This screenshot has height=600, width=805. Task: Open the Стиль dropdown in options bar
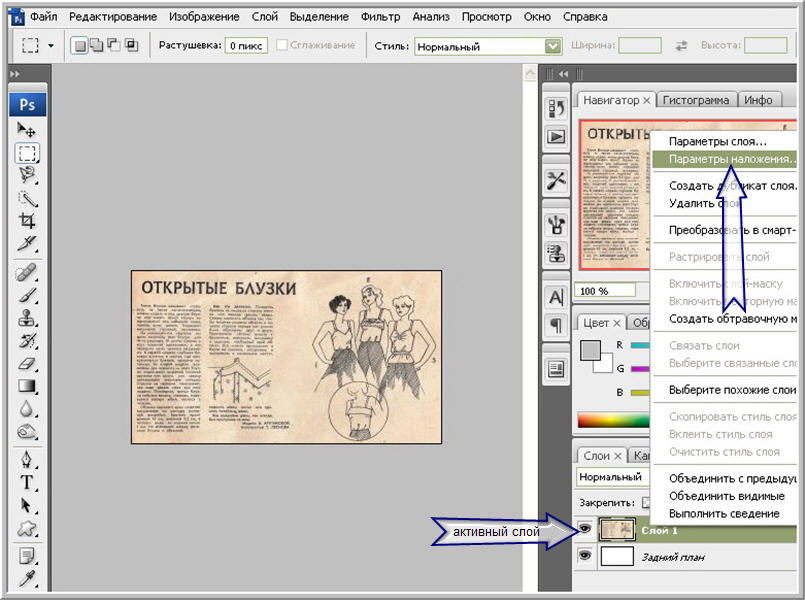[x=552, y=46]
